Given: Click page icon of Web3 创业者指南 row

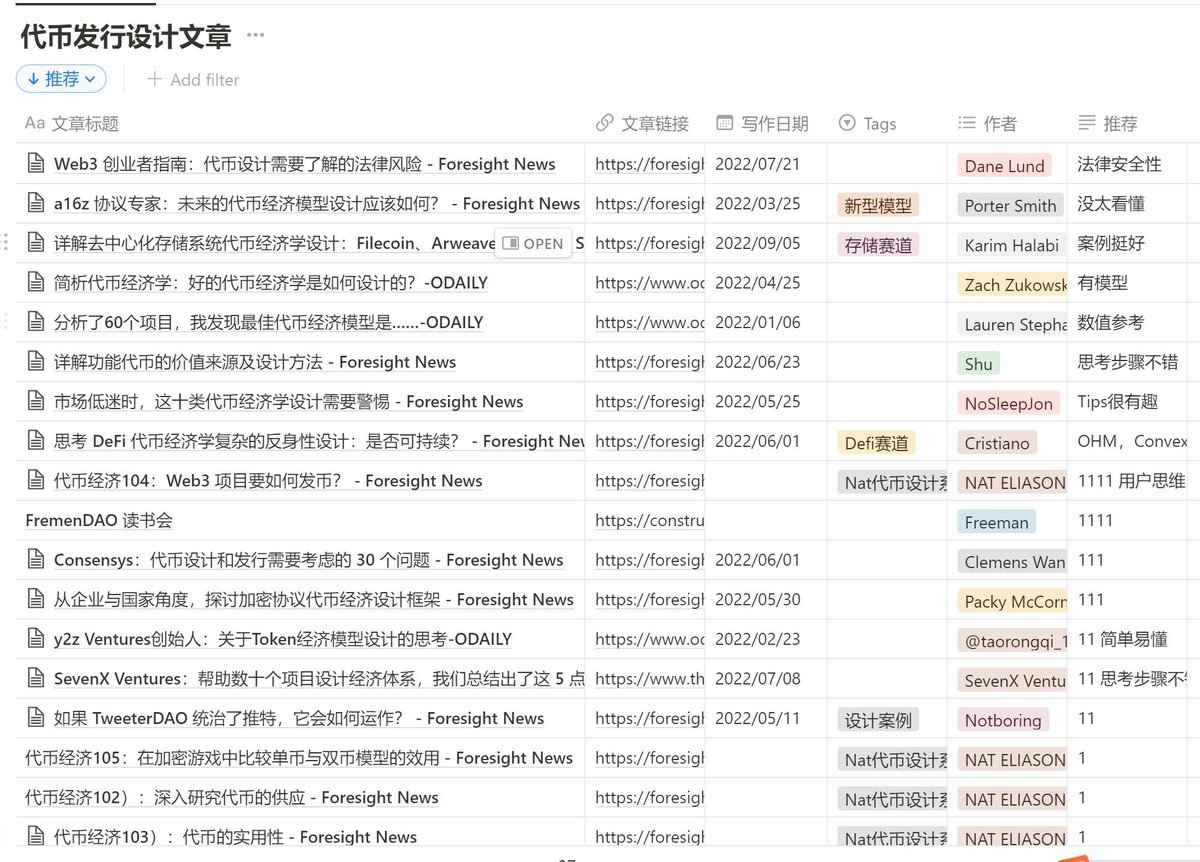Looking at the screenshot, I should click(x=36, y=164).
